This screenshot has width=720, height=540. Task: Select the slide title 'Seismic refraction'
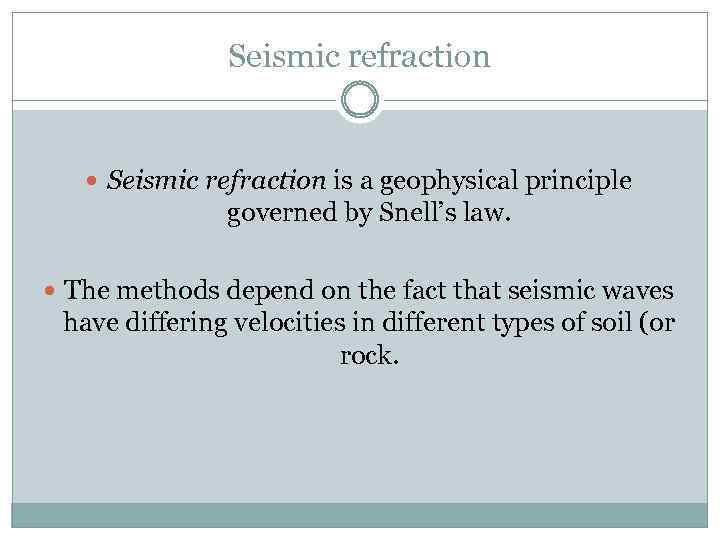pyautogui.click(x=359, y=56)
